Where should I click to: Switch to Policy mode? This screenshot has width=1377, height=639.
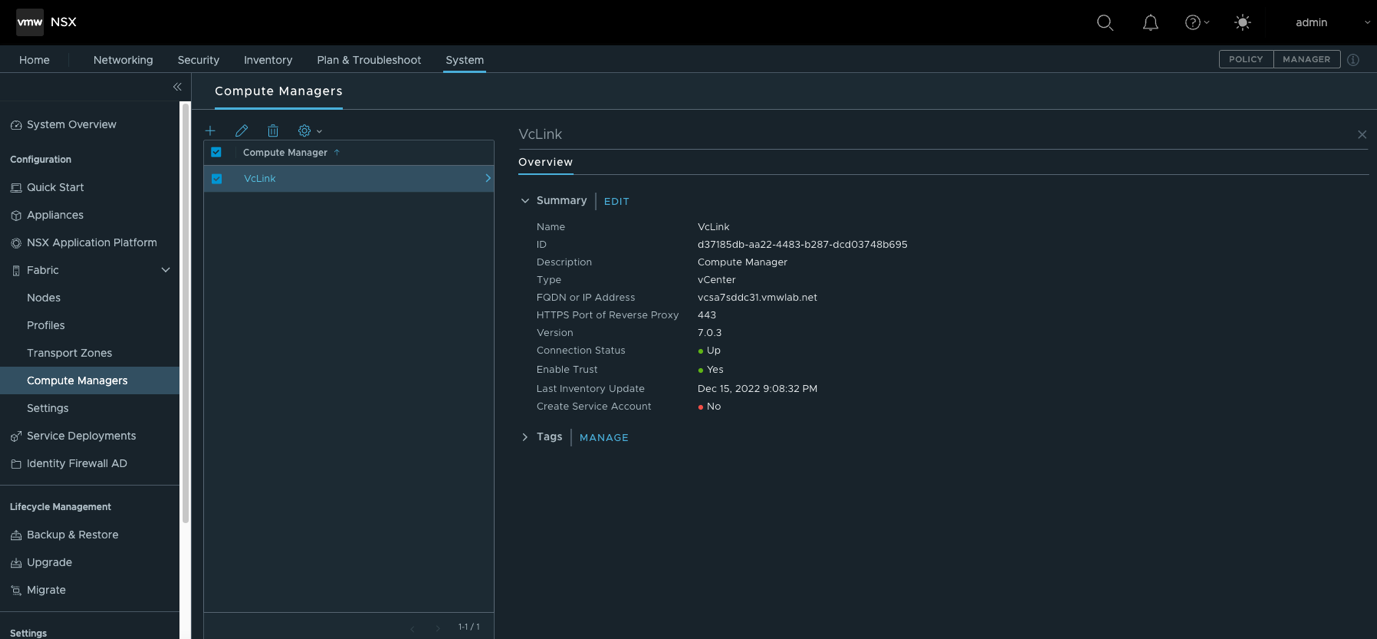pos(1246,59)
